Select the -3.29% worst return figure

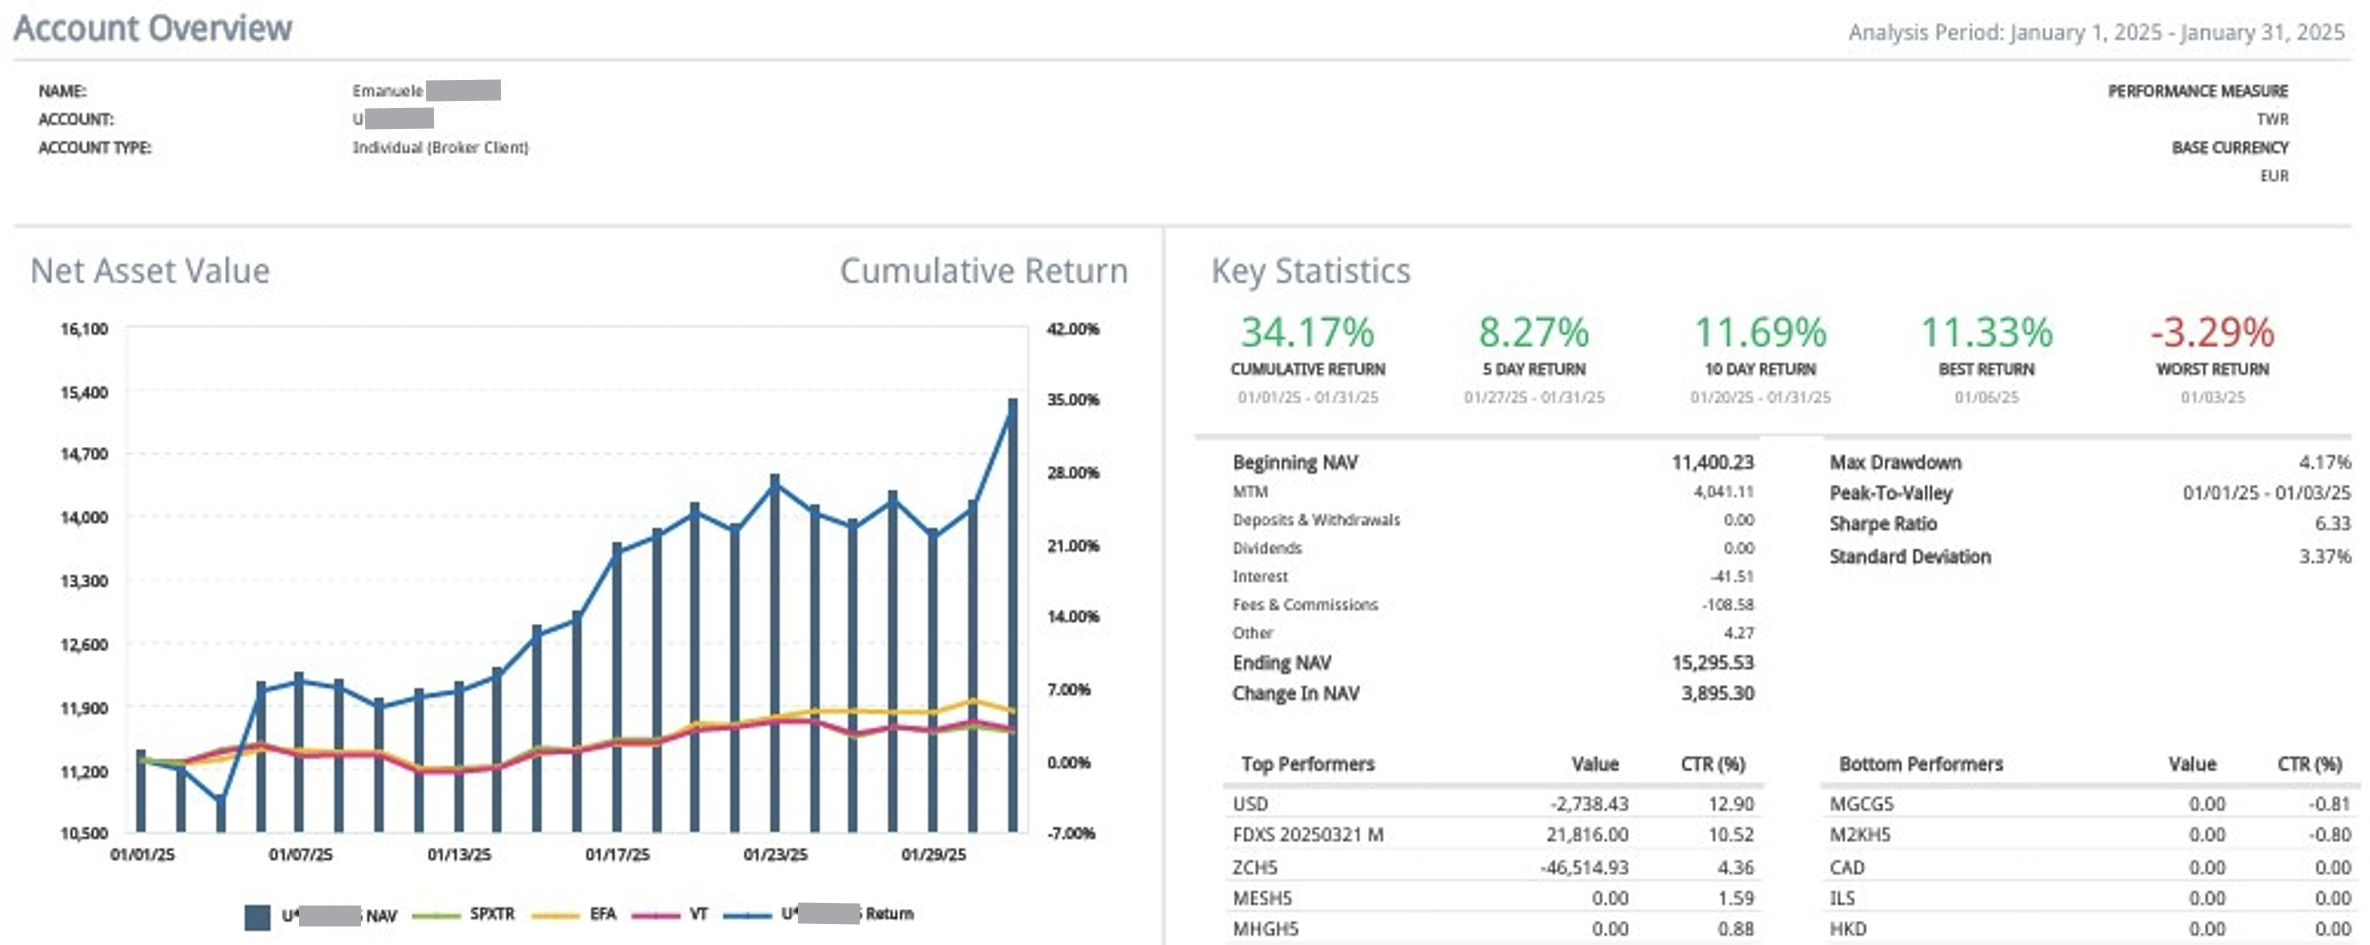click(x=2212, y=332)
